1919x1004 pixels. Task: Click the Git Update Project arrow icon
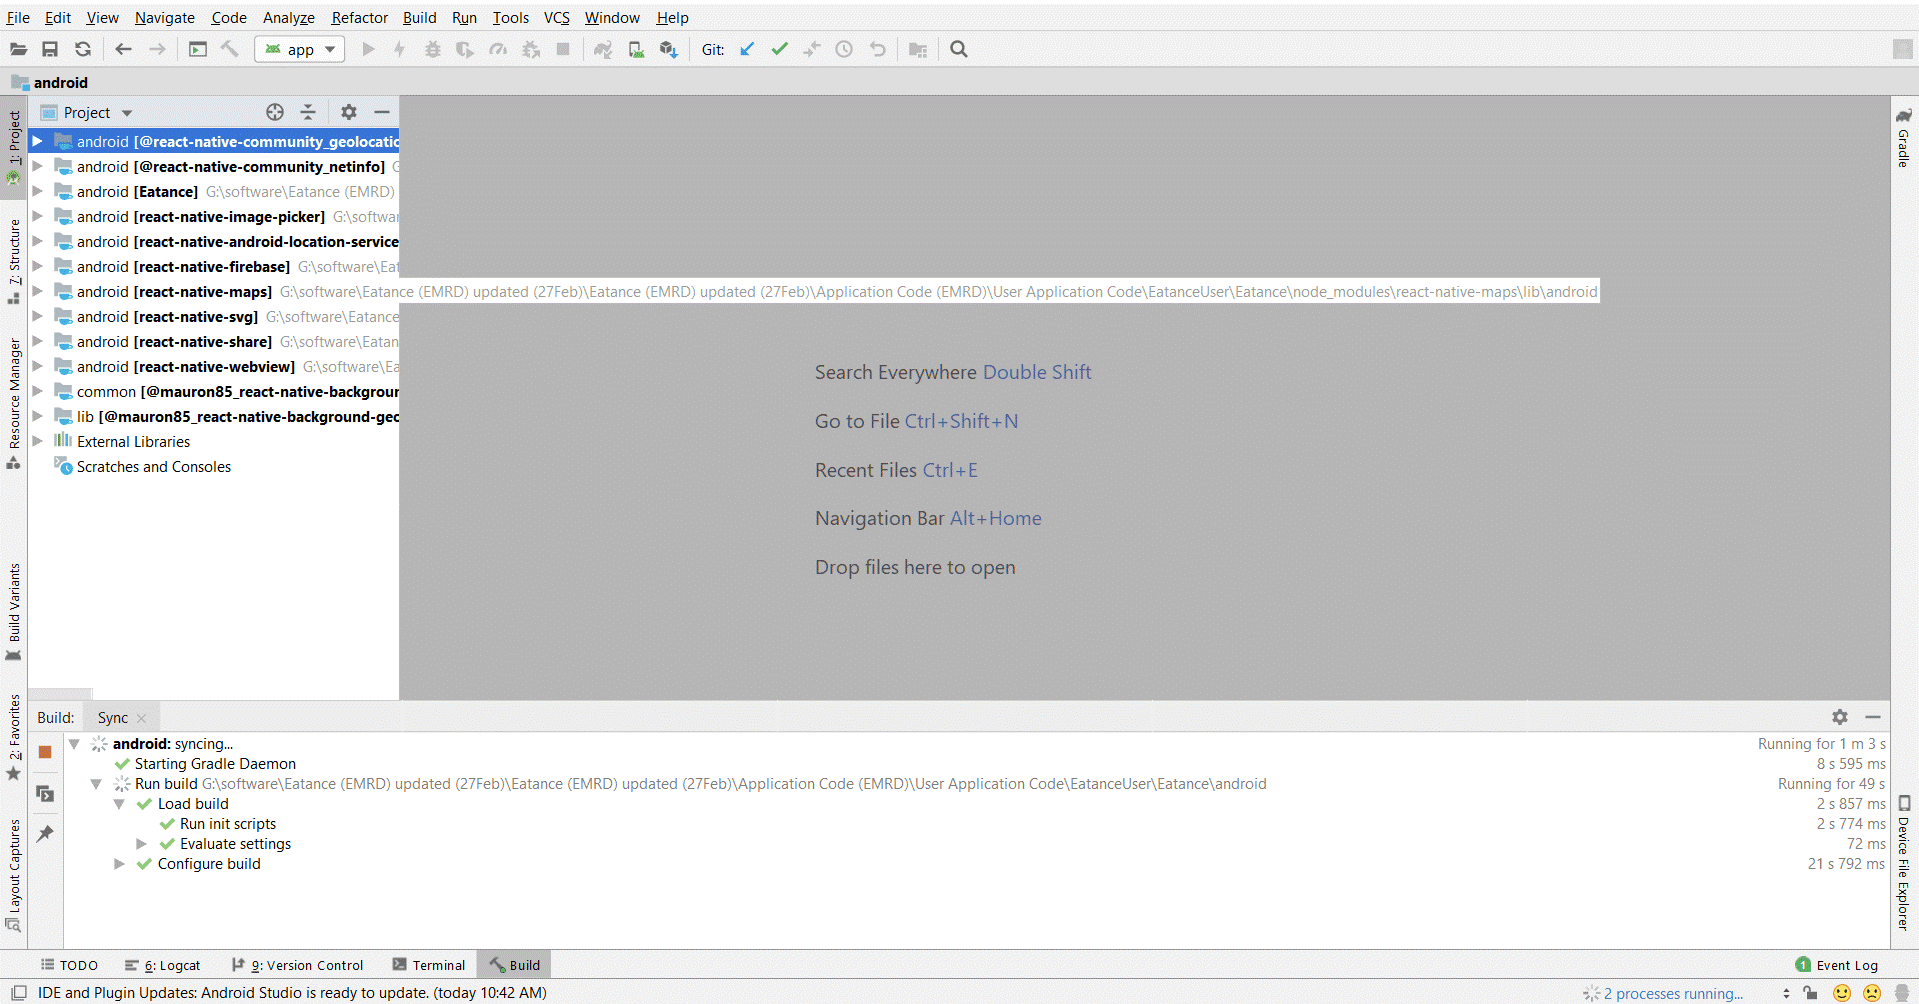747,49
